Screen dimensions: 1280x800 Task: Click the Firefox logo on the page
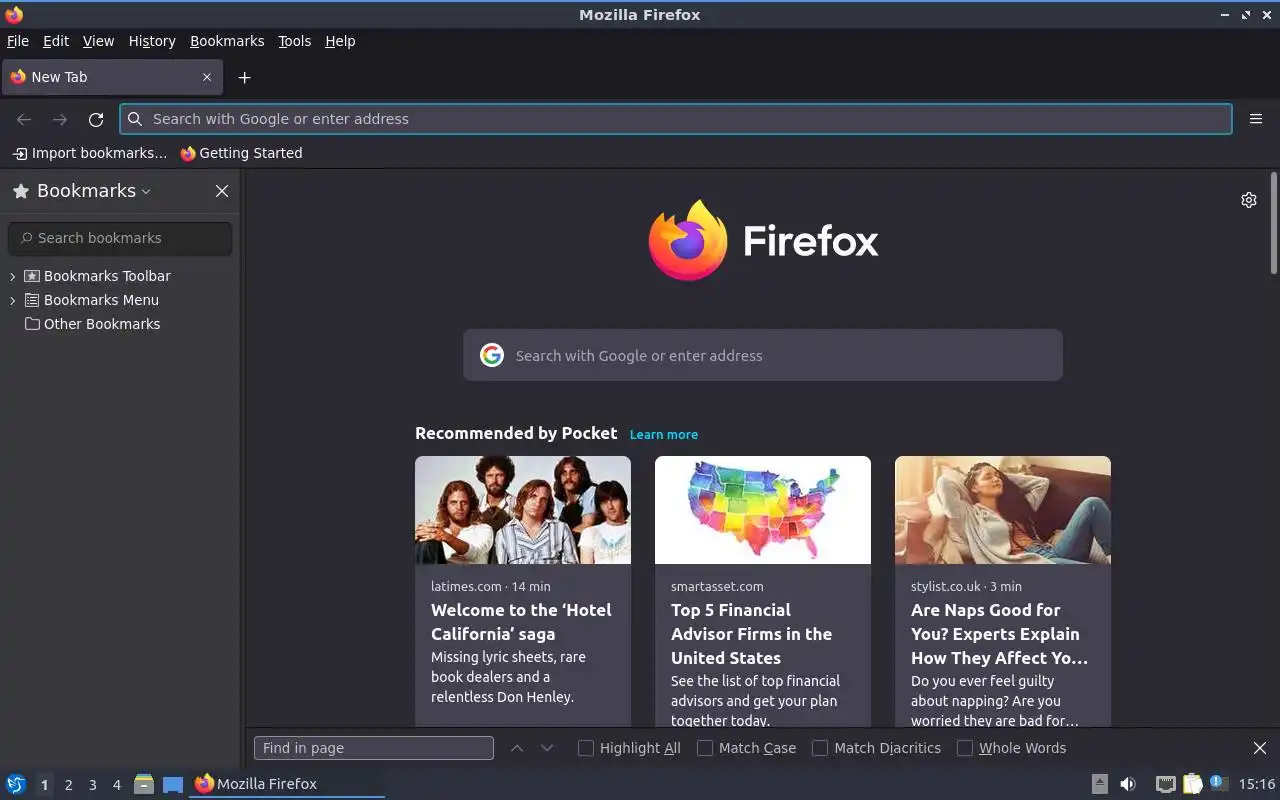[764, 241]
